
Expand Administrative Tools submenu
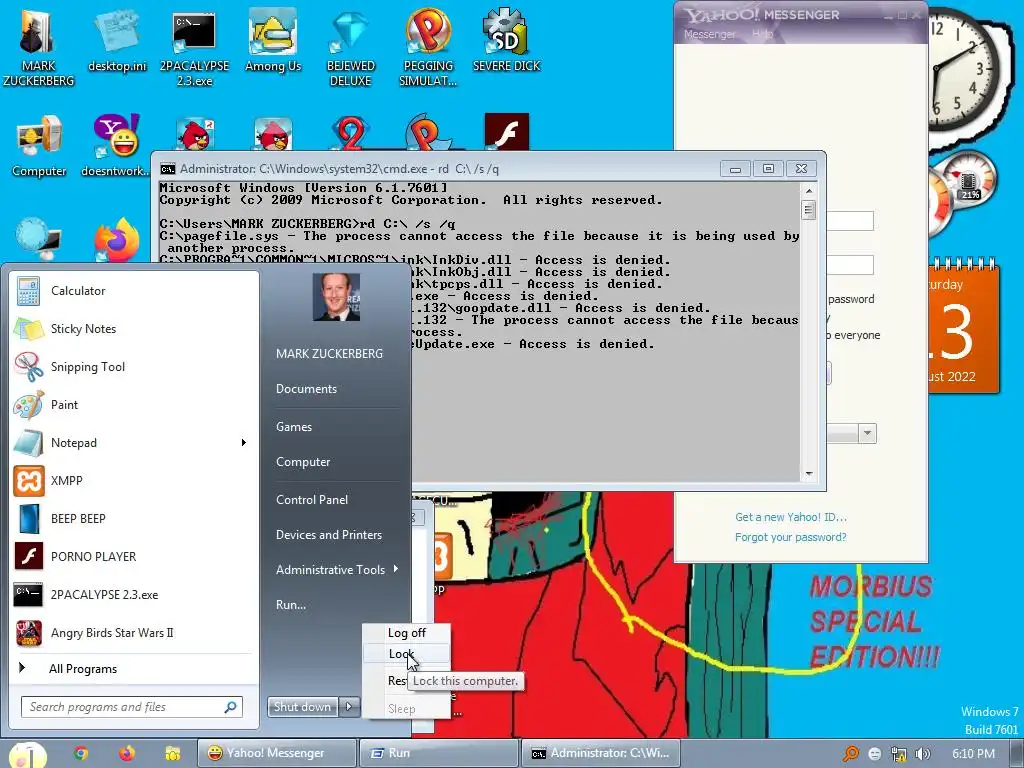tap(336, 569)
